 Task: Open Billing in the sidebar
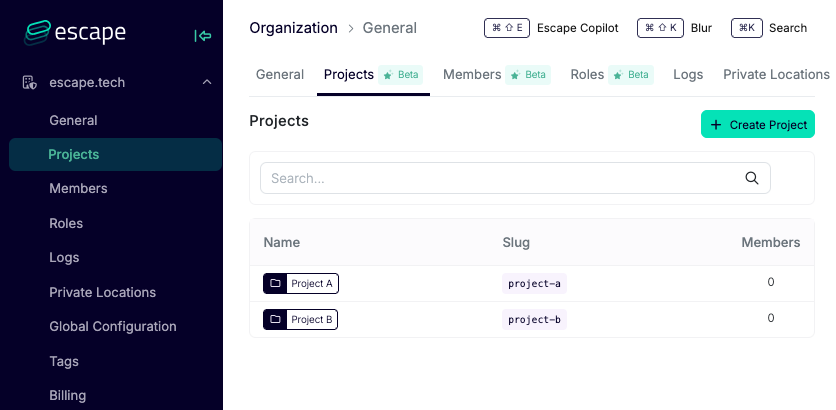tap(67, 396)
